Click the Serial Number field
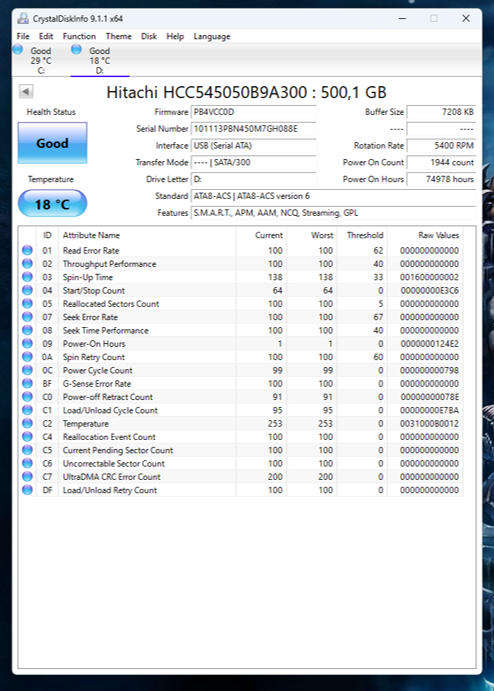 [253, 129]
